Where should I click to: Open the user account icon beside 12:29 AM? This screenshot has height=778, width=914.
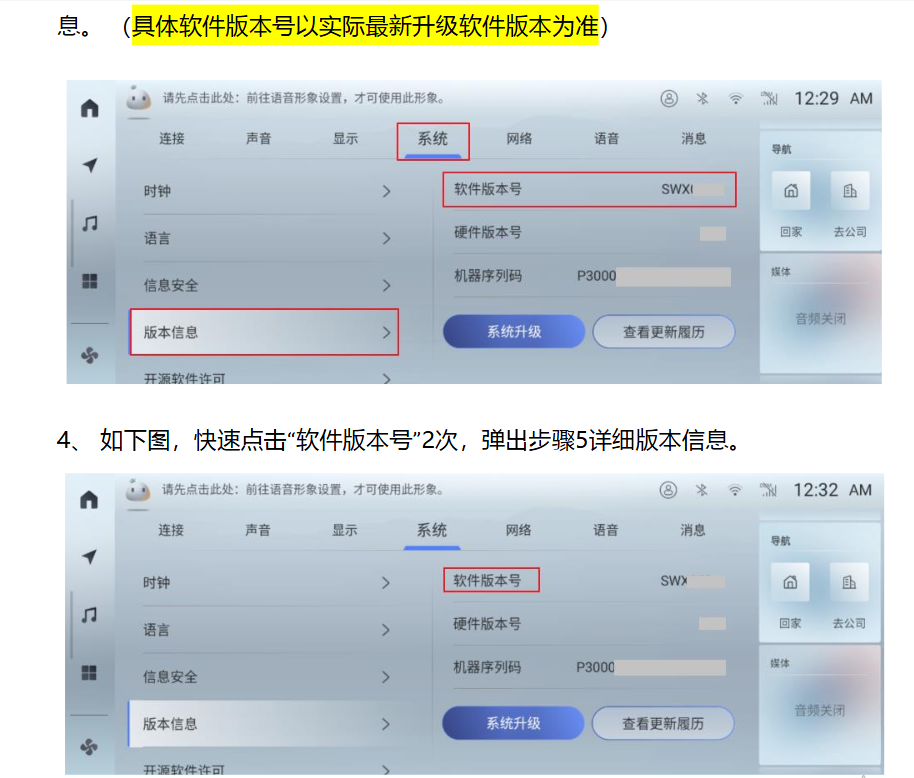[669, 98]
